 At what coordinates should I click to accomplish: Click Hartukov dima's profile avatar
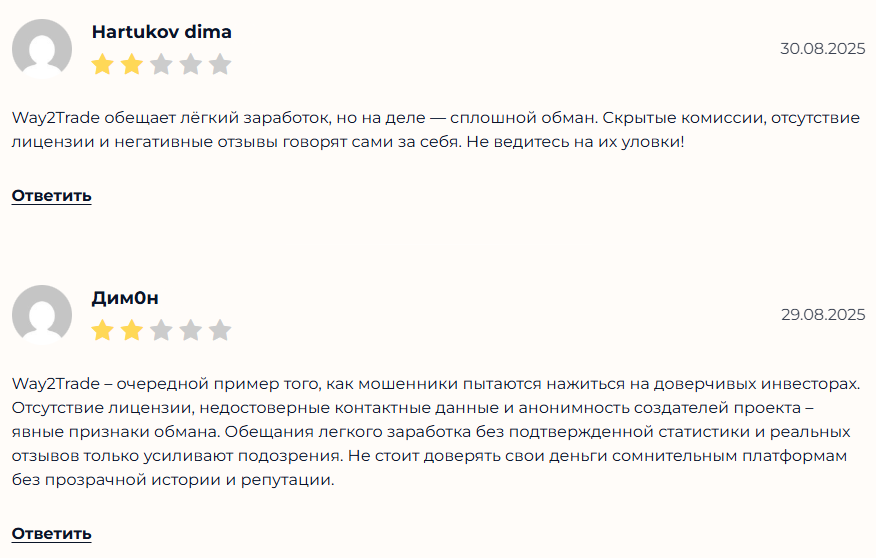coord(42,49)
